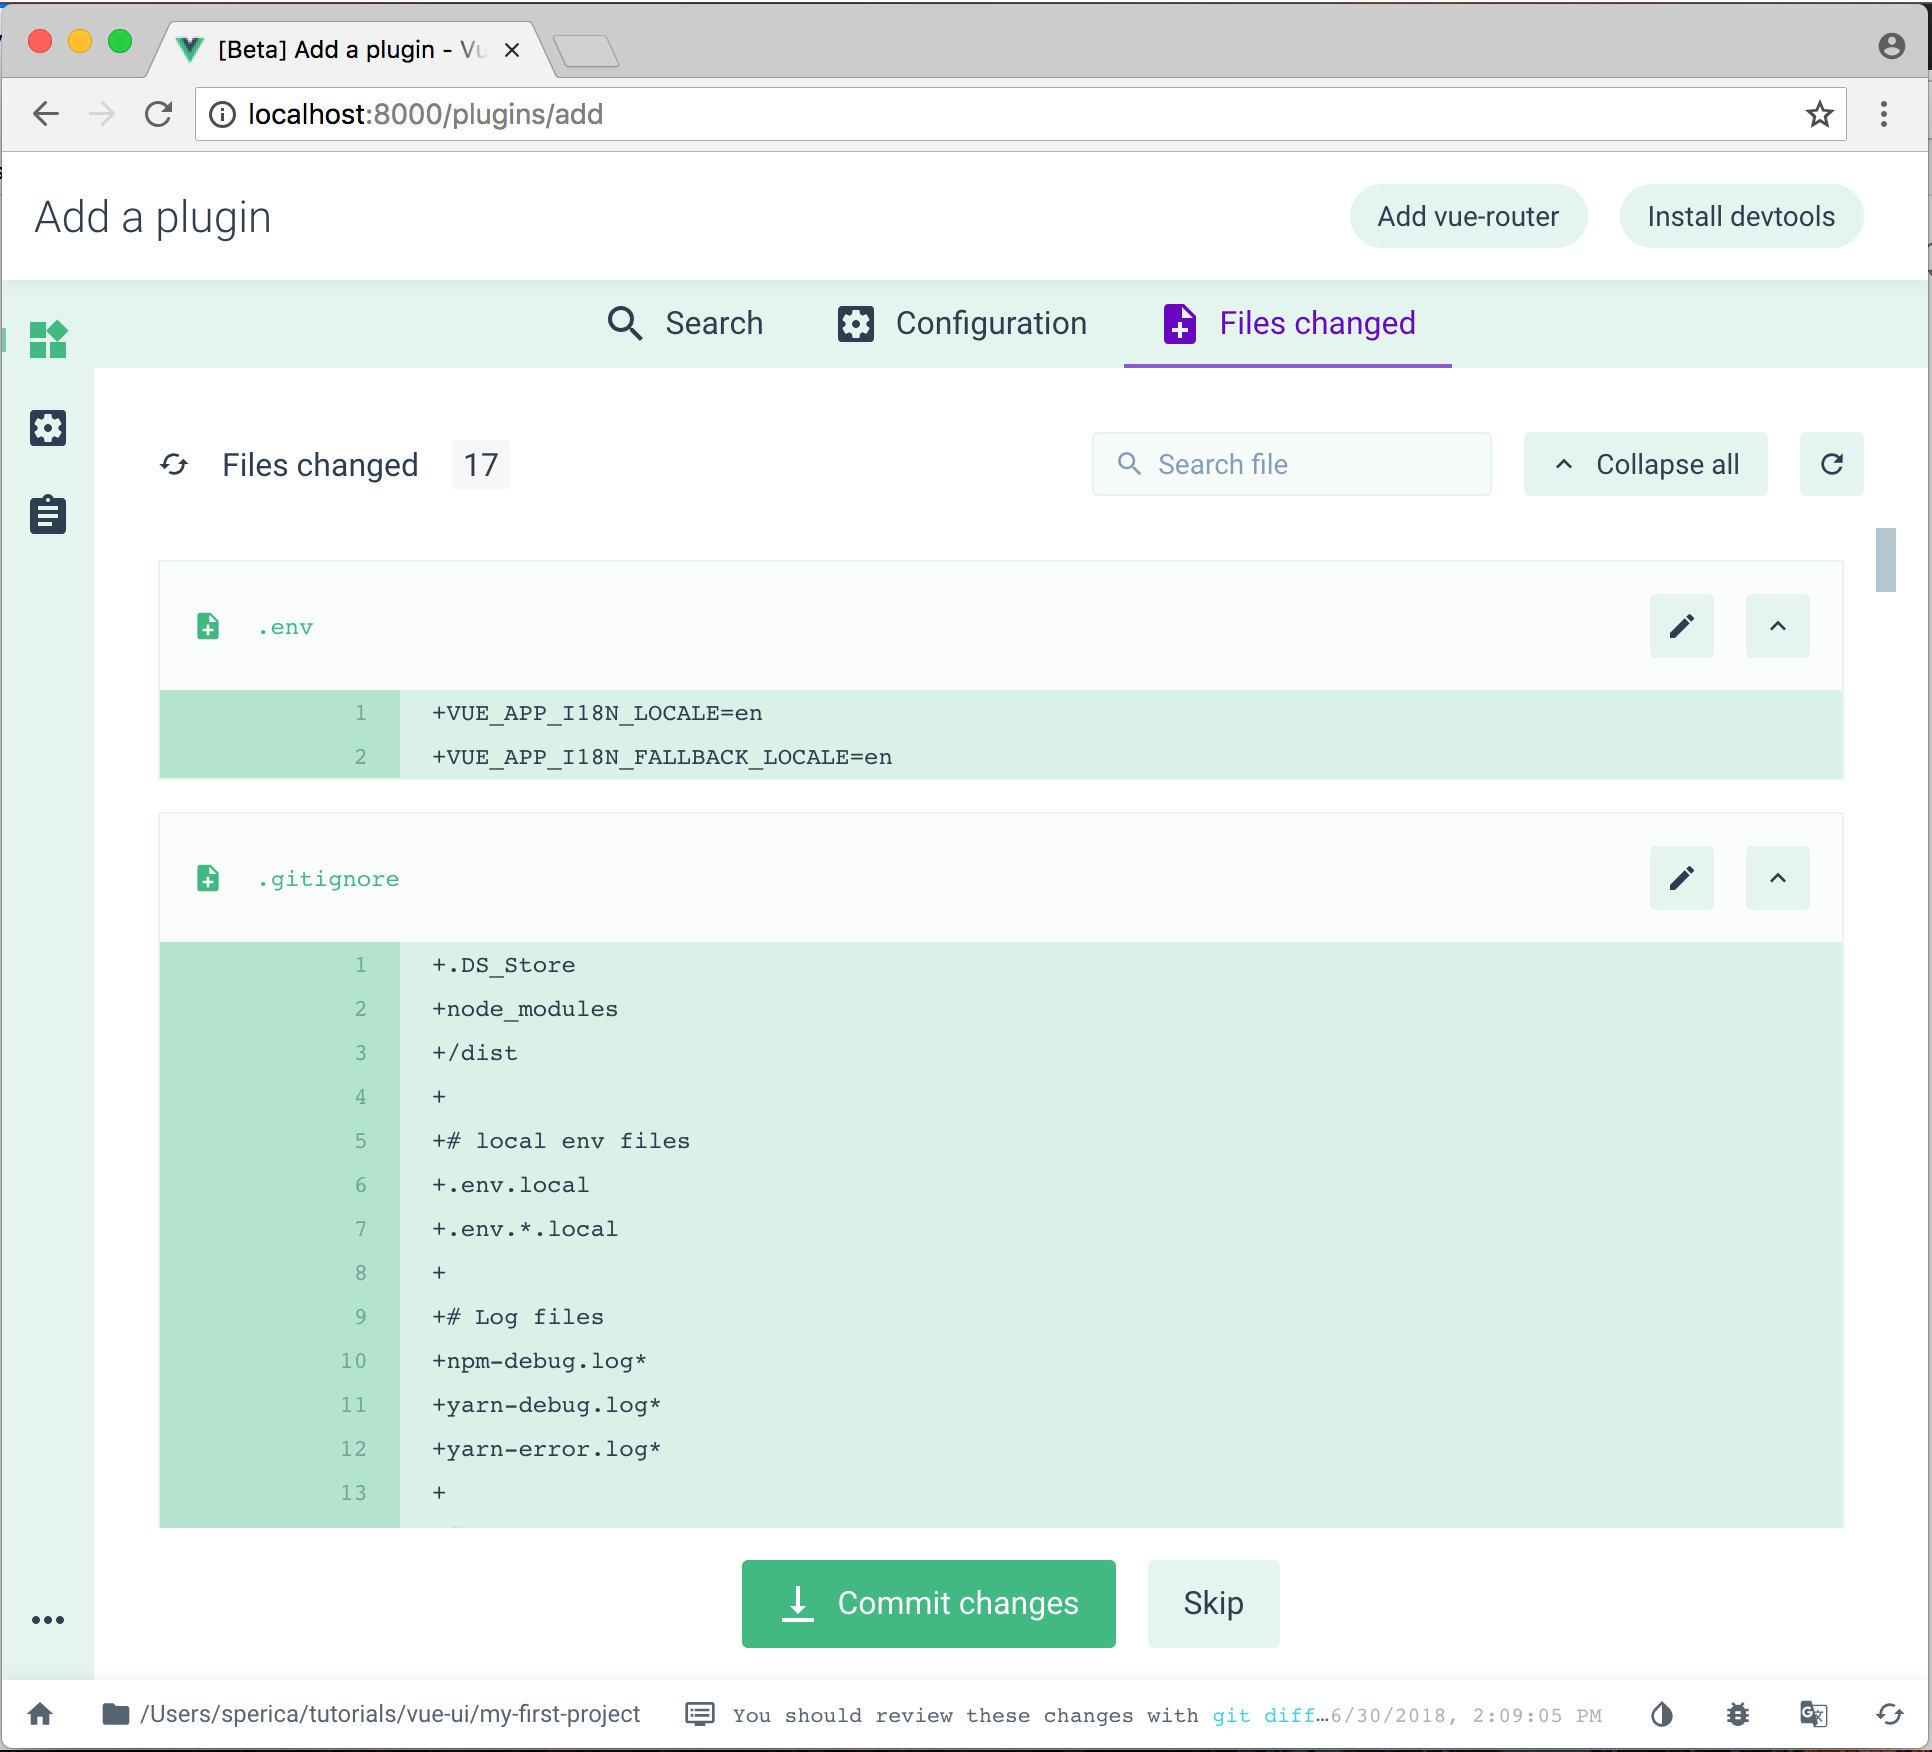Click the Search file input field

pyautogui.click(x=1291, y=463)
